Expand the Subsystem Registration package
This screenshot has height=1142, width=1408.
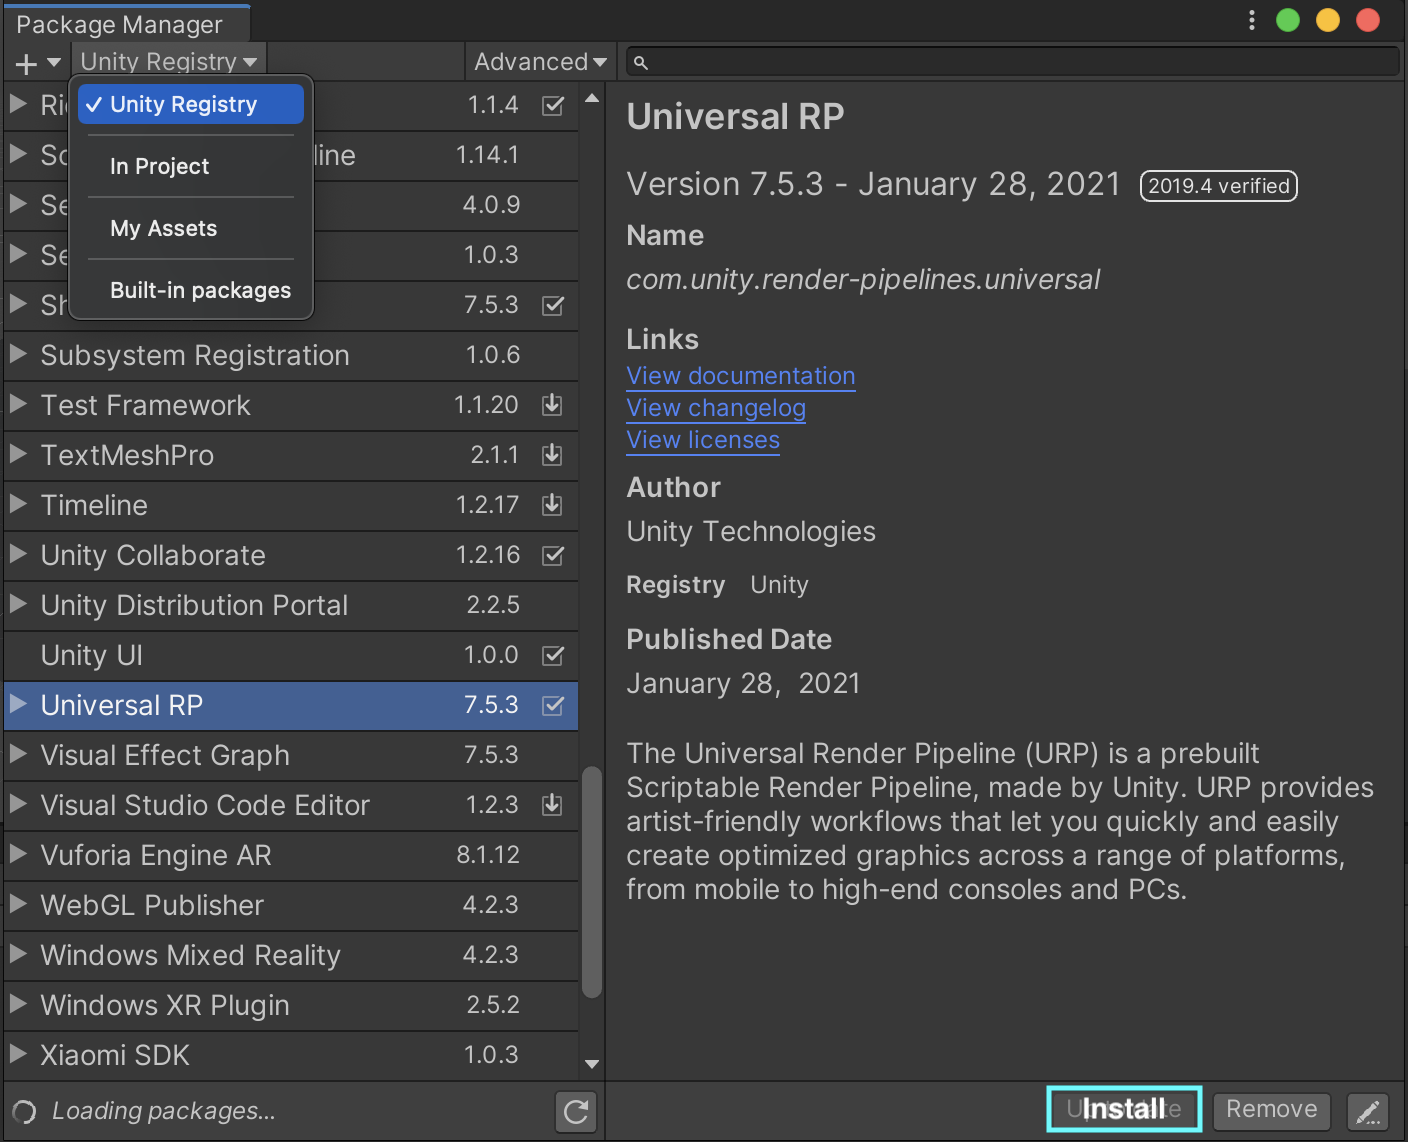point(18,354)
